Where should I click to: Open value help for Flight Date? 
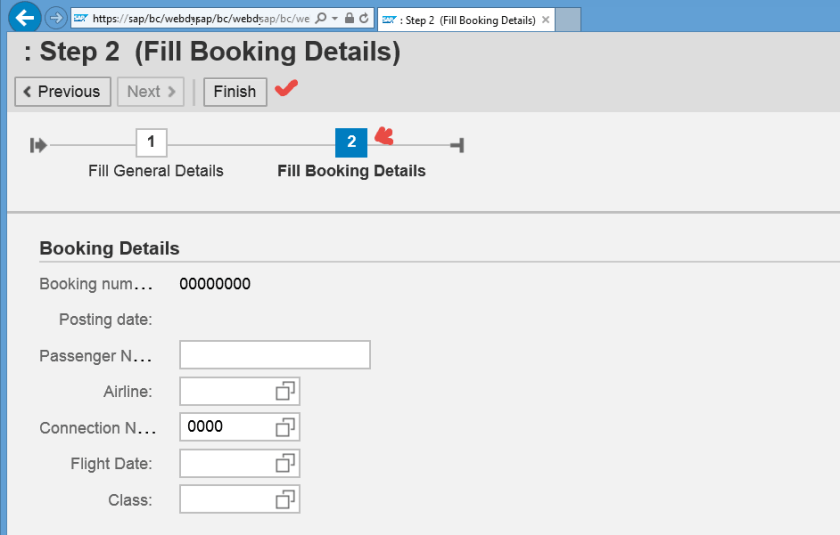[285, 463]
